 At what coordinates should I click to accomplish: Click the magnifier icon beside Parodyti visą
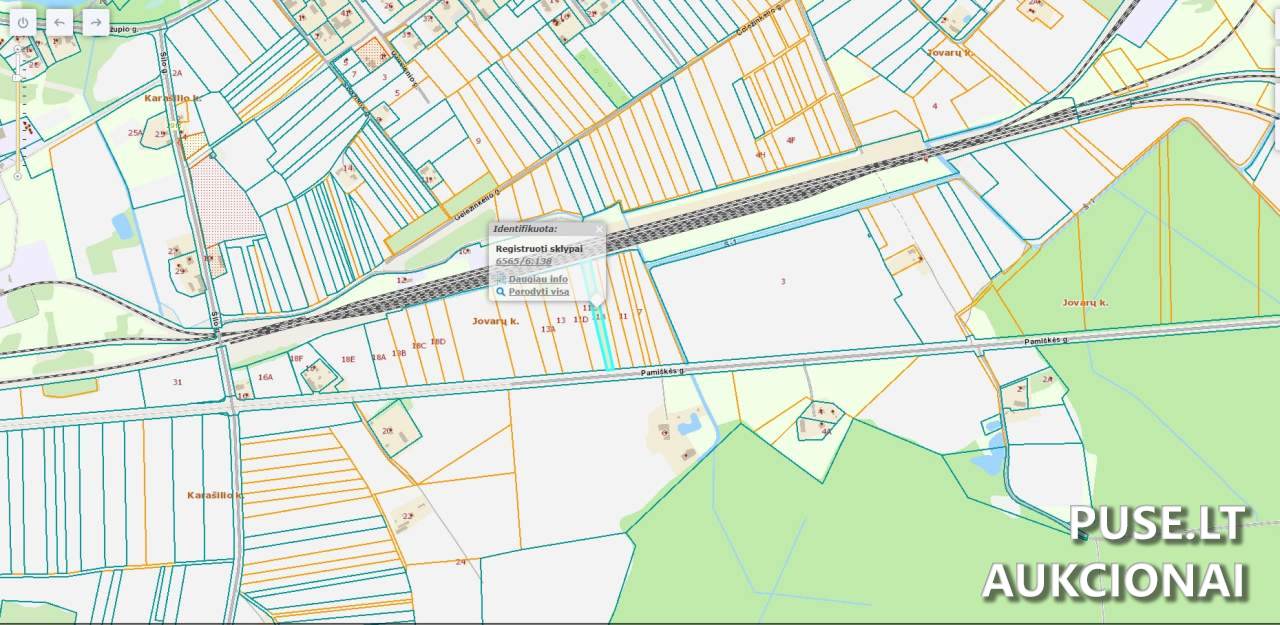[501, 292]
